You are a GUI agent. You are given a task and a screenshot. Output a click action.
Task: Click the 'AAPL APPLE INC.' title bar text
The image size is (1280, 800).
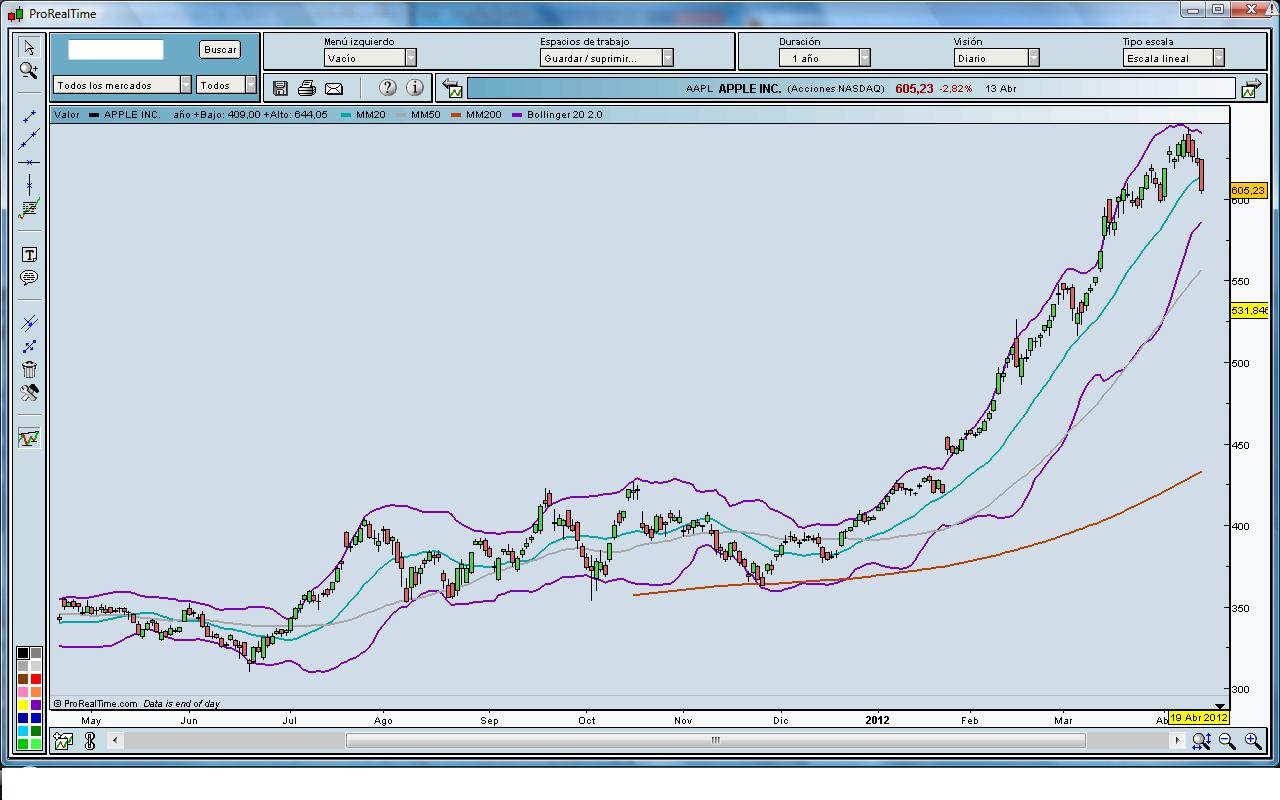(734, 89)
